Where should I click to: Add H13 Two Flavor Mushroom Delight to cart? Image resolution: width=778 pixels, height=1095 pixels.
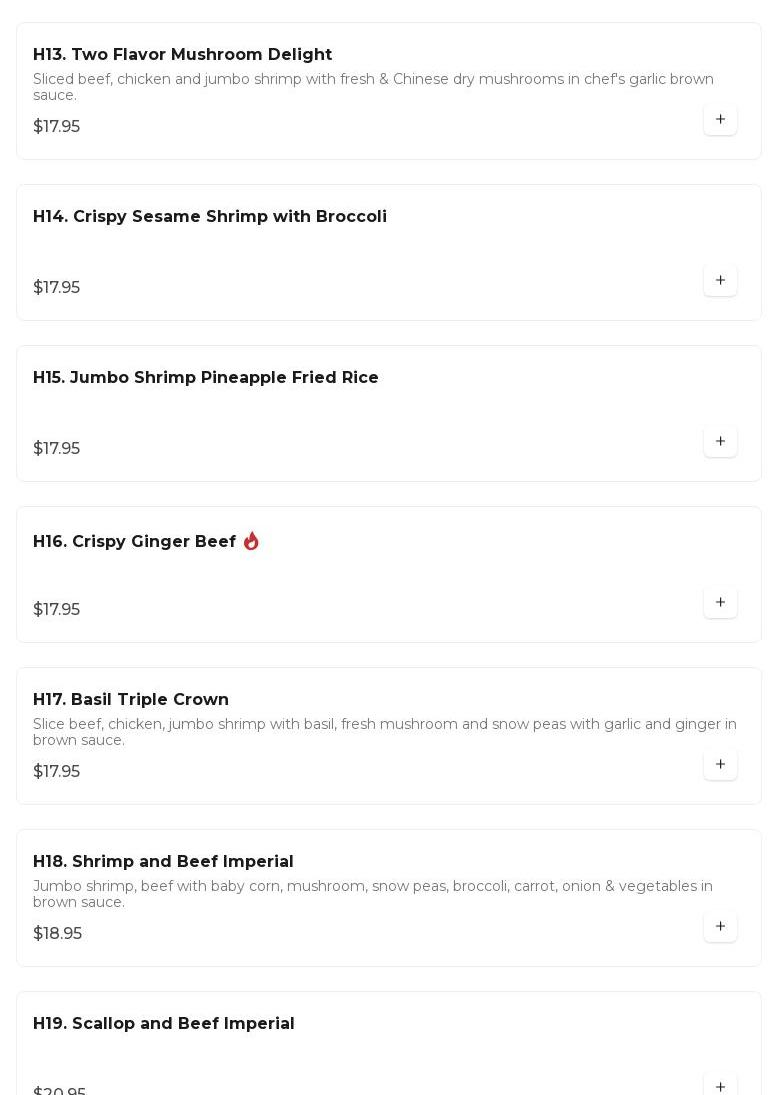pyautogui.click(x=720, y=120)
